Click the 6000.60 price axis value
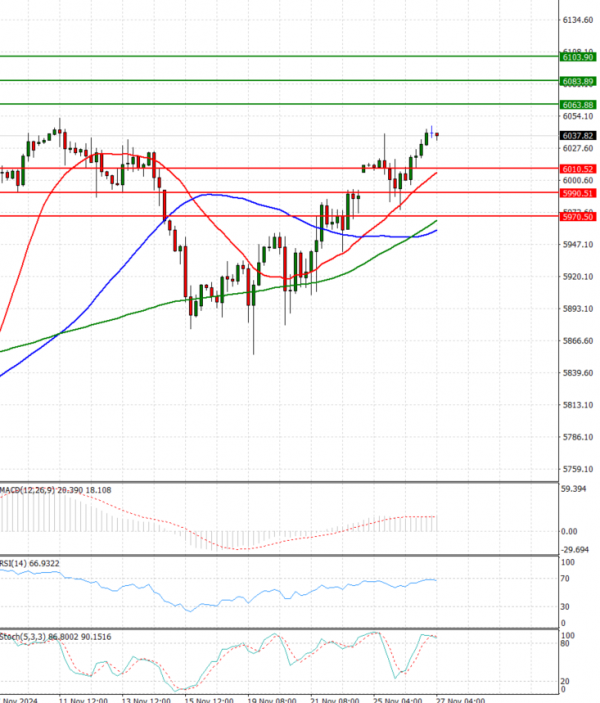600x703 pixels. 578,180
